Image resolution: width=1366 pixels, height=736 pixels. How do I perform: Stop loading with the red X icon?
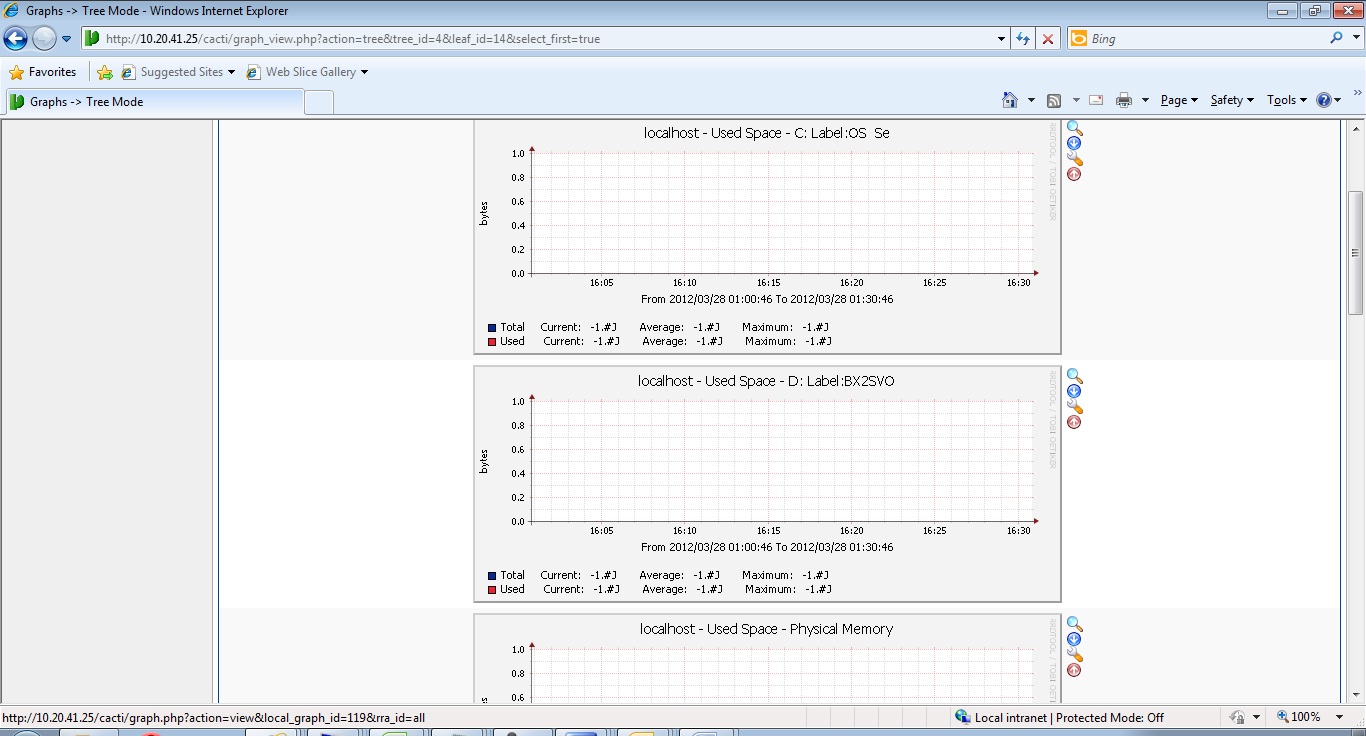click(x=1048, y=39)
